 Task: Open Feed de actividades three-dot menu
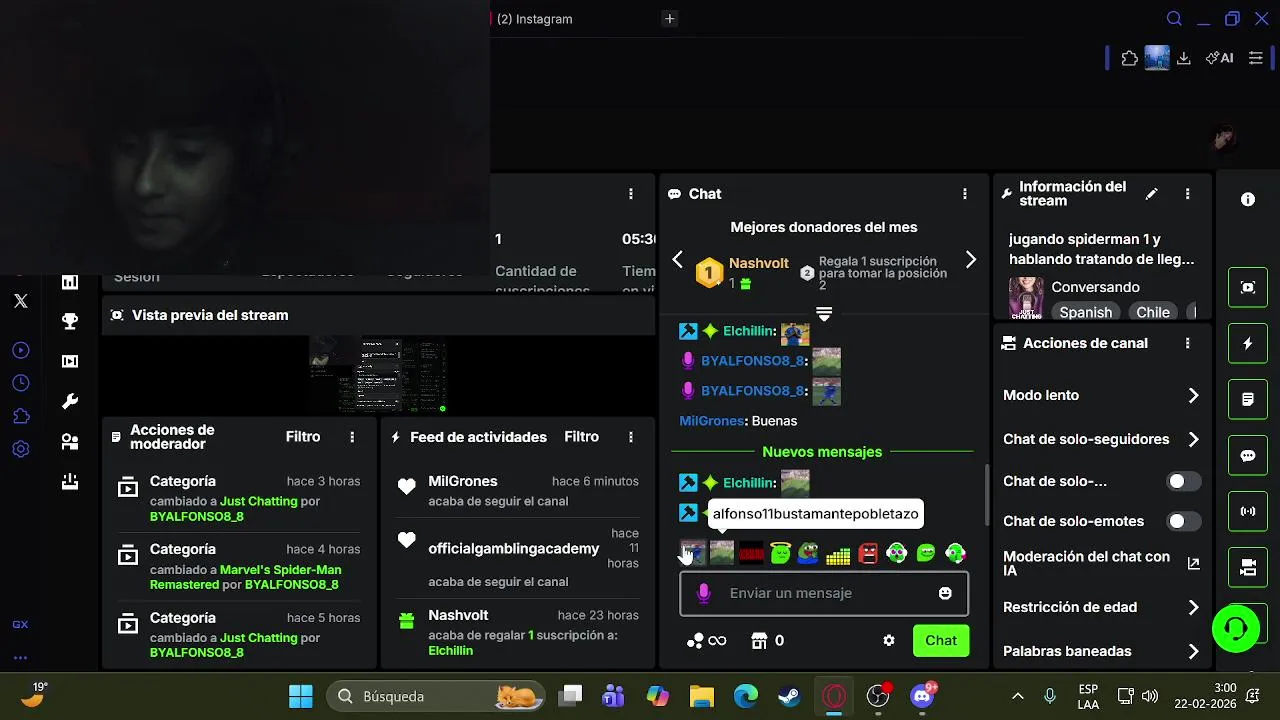pos(631,437)
